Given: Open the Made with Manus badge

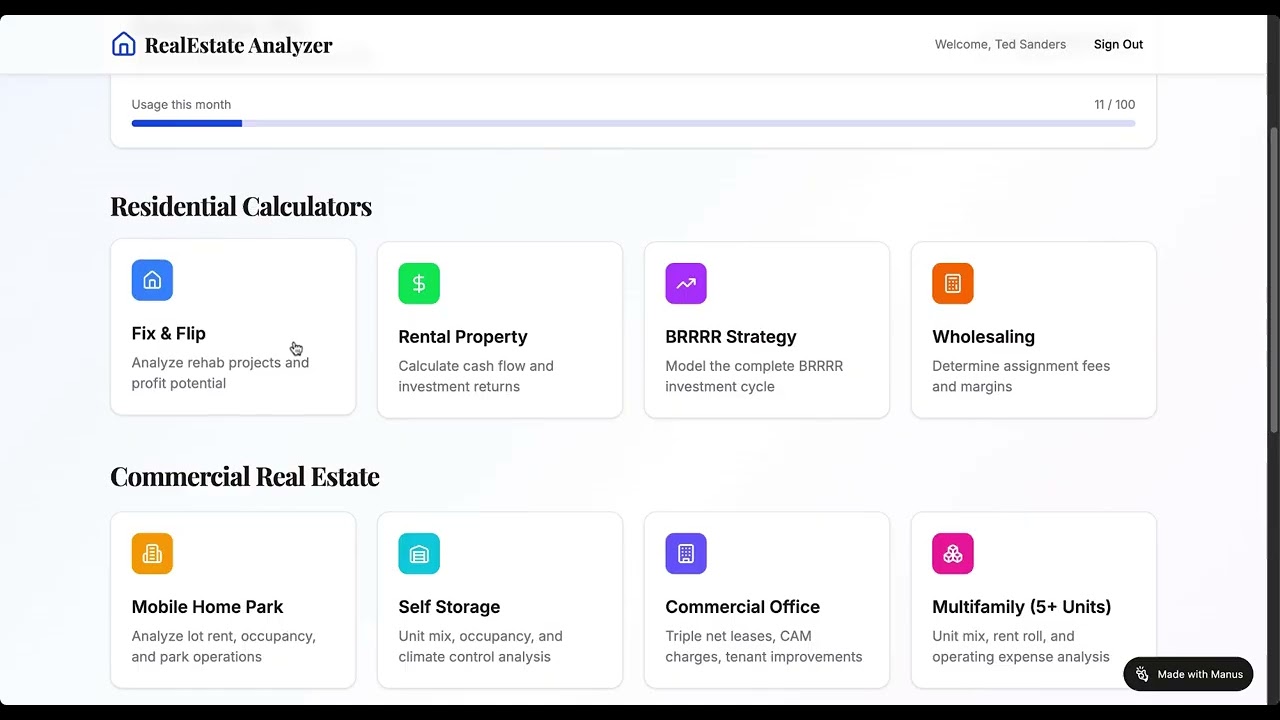Looking at the screenshot, I should [x=1188, y=674].
